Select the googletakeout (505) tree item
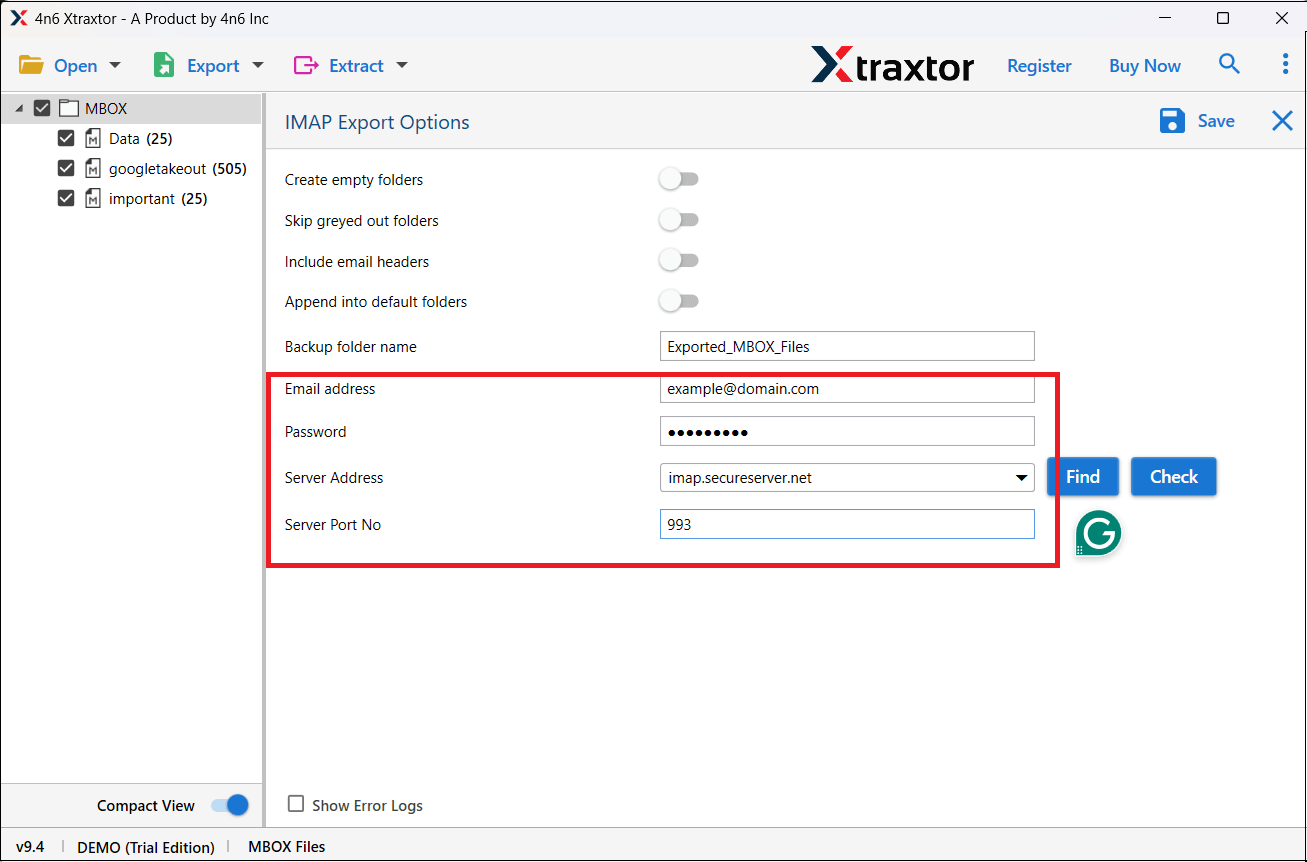The height and width of the screenshot is (862, 1307). tap(178, 168)
